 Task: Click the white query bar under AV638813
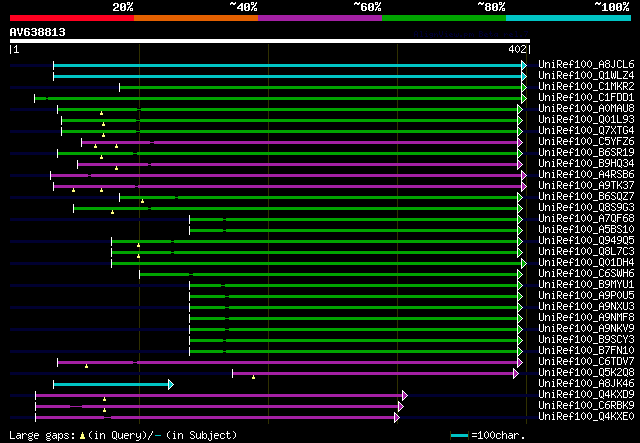pos(270,41)
